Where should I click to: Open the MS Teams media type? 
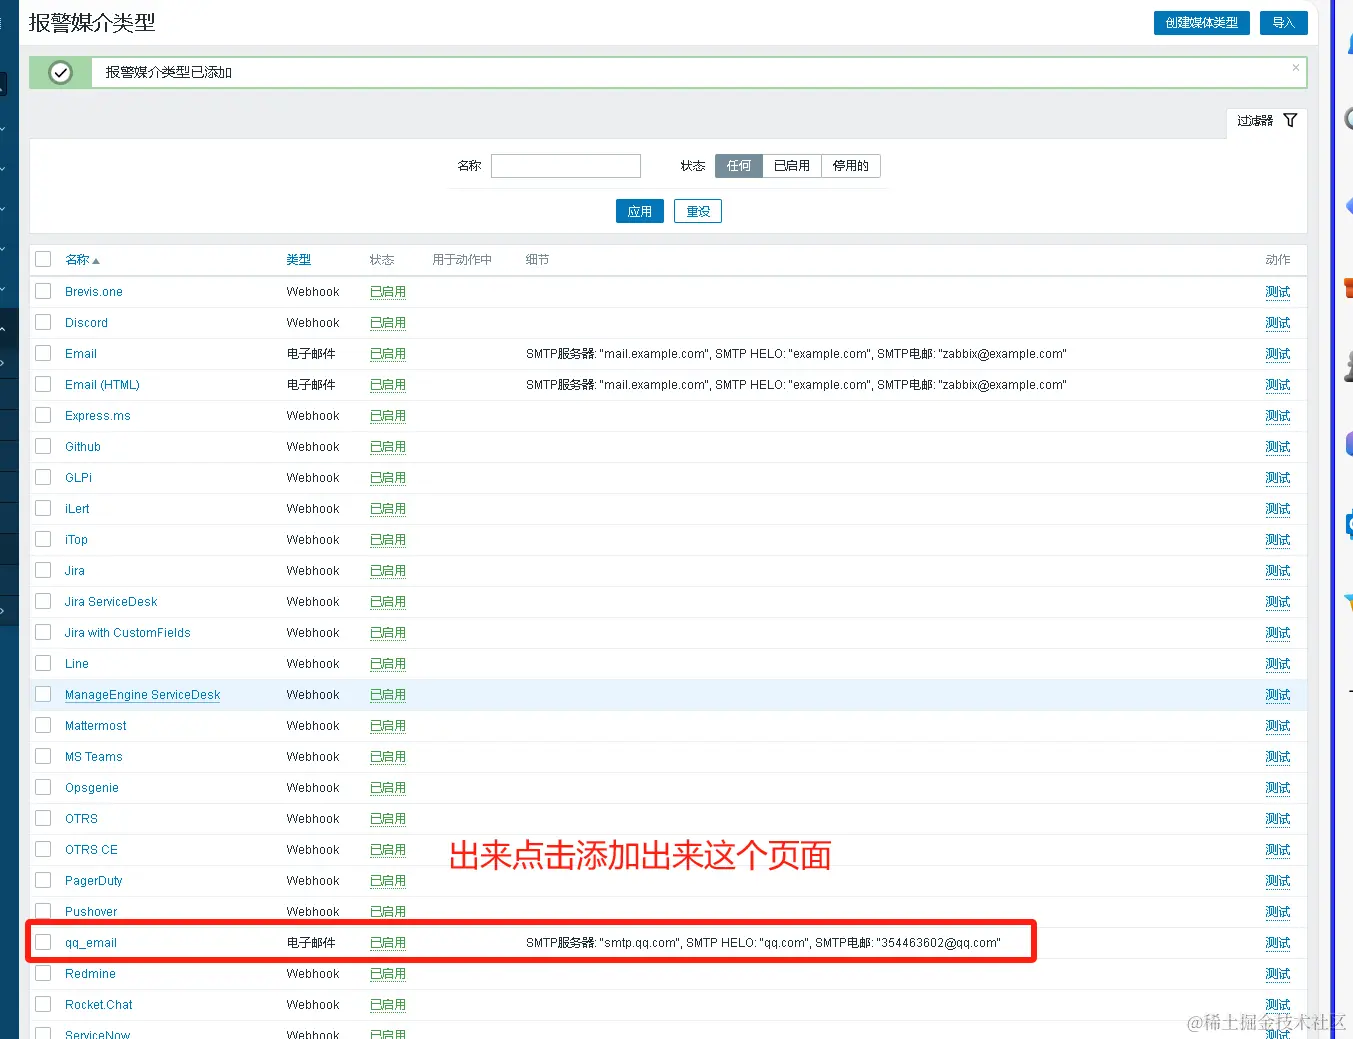[x=94, y=757]
